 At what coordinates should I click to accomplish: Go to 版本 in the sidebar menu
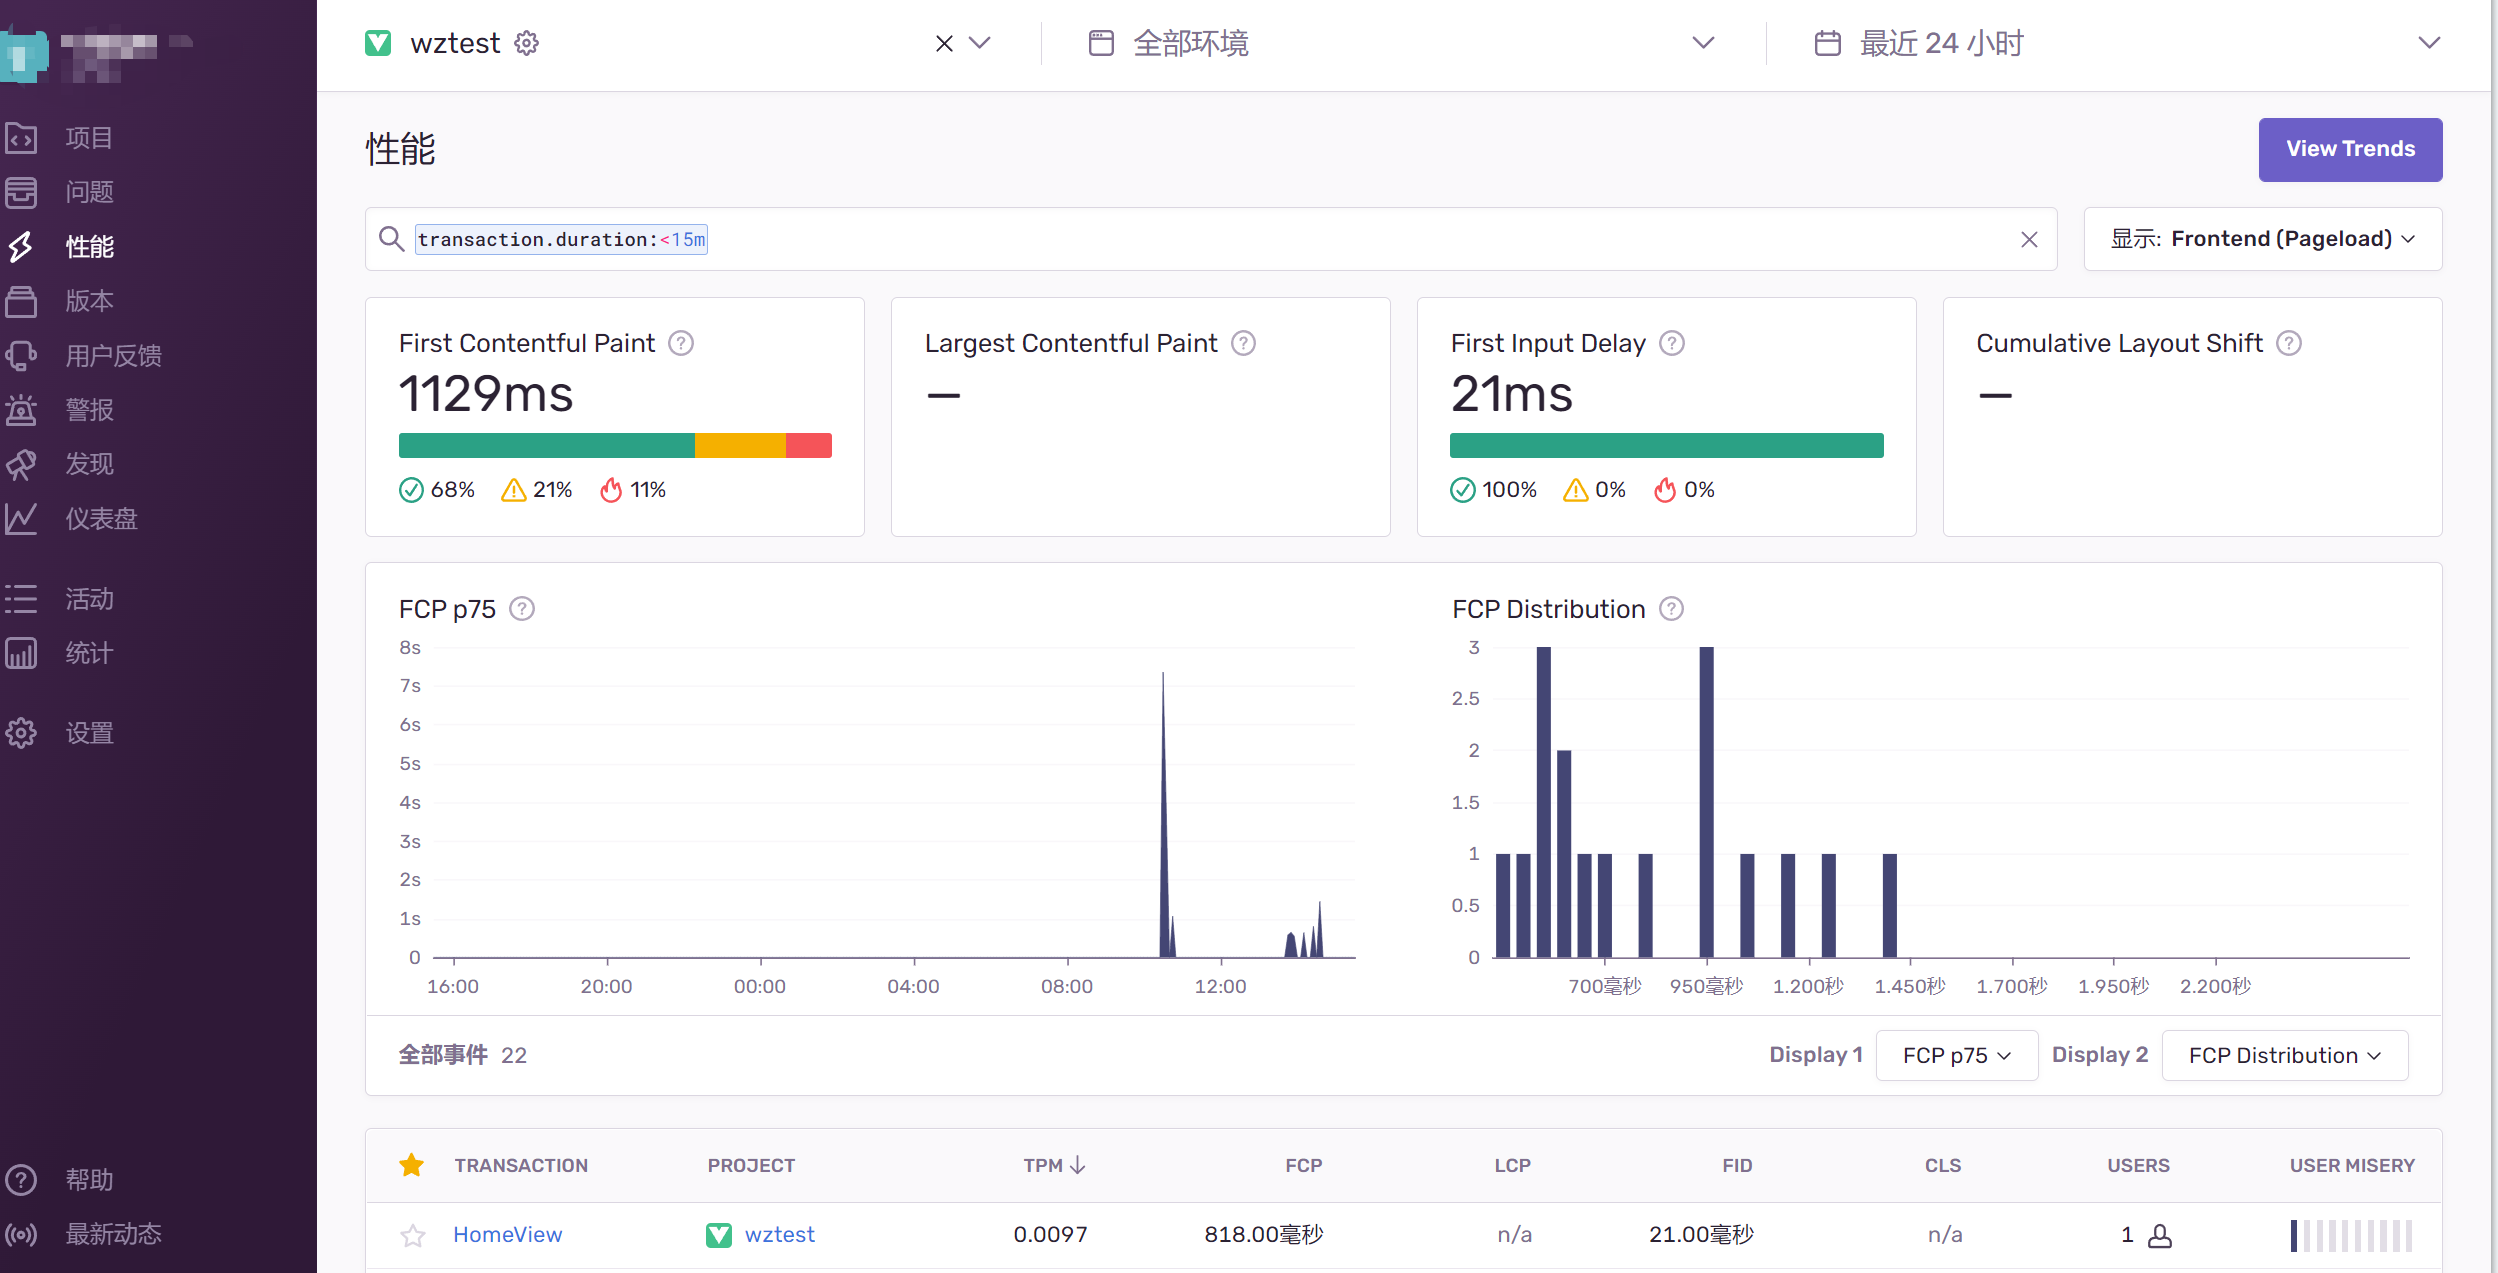click(89, 301)
